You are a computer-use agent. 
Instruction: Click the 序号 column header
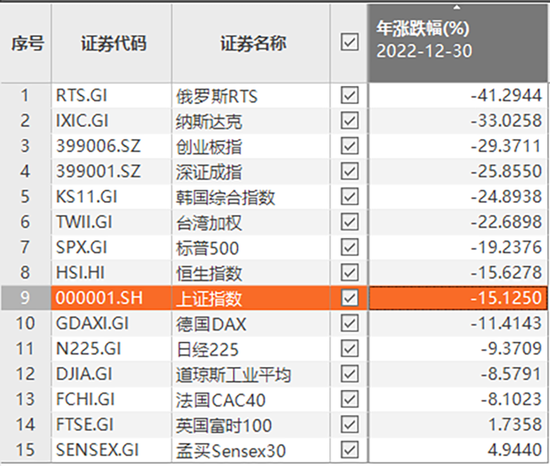pyautogui.click(x=26, y=43)
